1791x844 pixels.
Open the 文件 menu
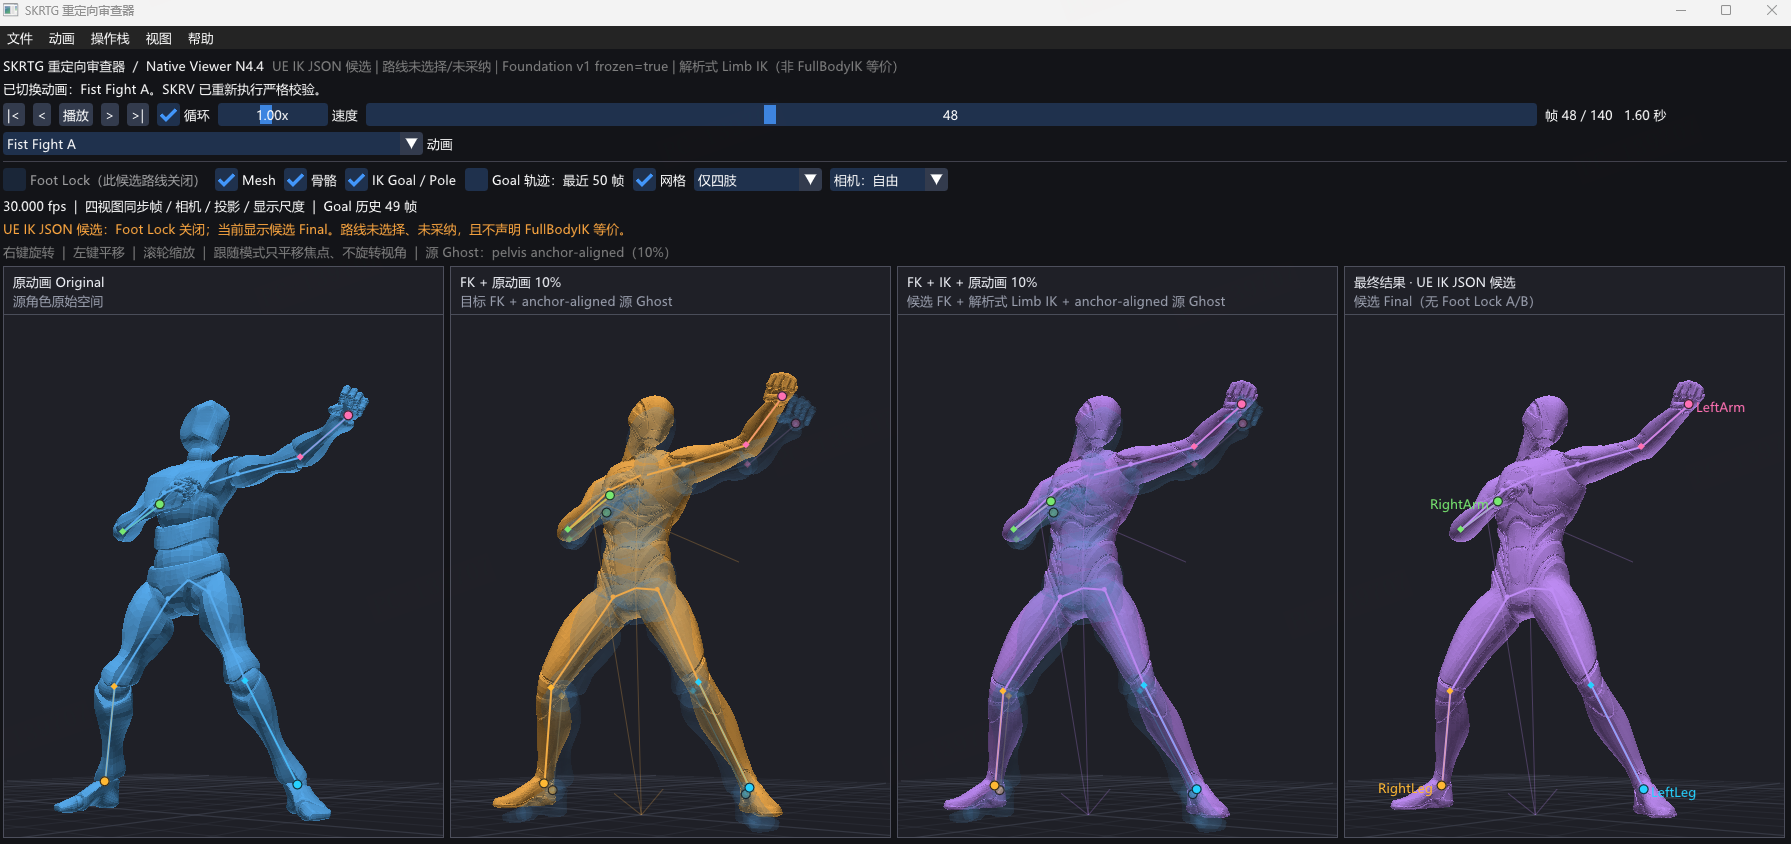click(20, 38)
